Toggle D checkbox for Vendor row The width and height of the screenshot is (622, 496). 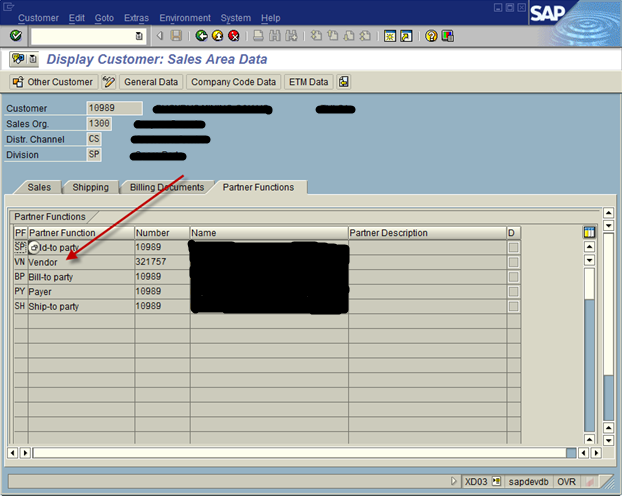click(513, 262)
